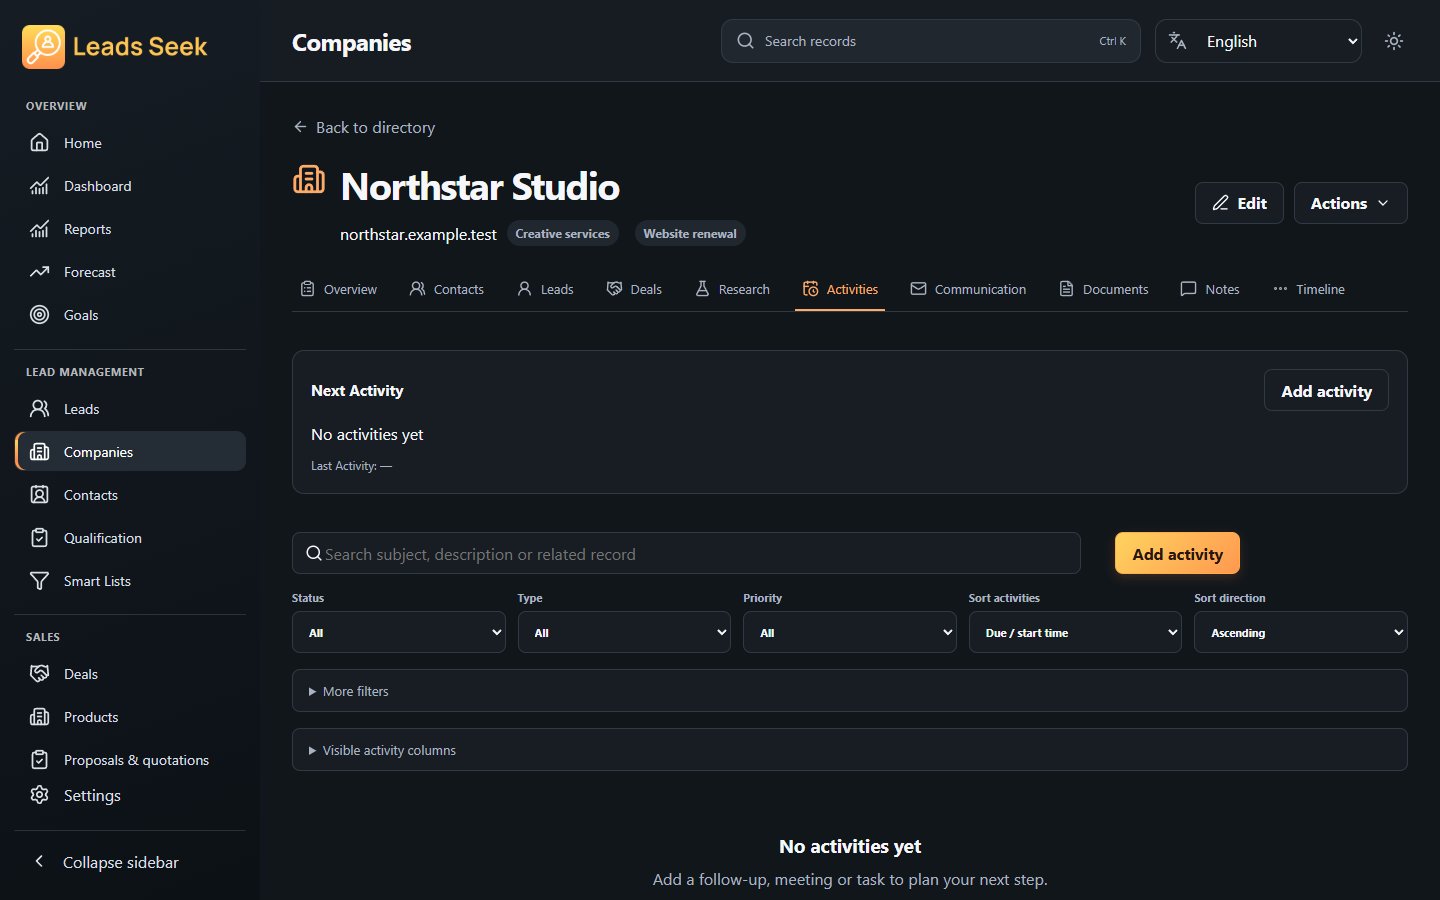Click the orange Add activity button
Screen dimensions: 1440x900
click(x=1177, y=554)
